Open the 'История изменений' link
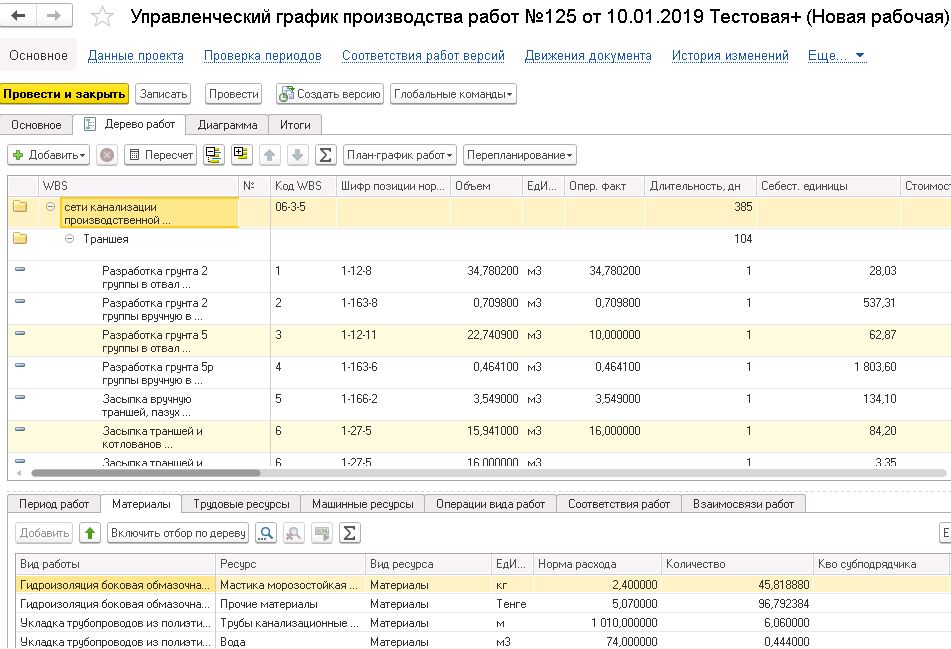The width and height of the screenshot is (951, 649). tap(730, 56)
